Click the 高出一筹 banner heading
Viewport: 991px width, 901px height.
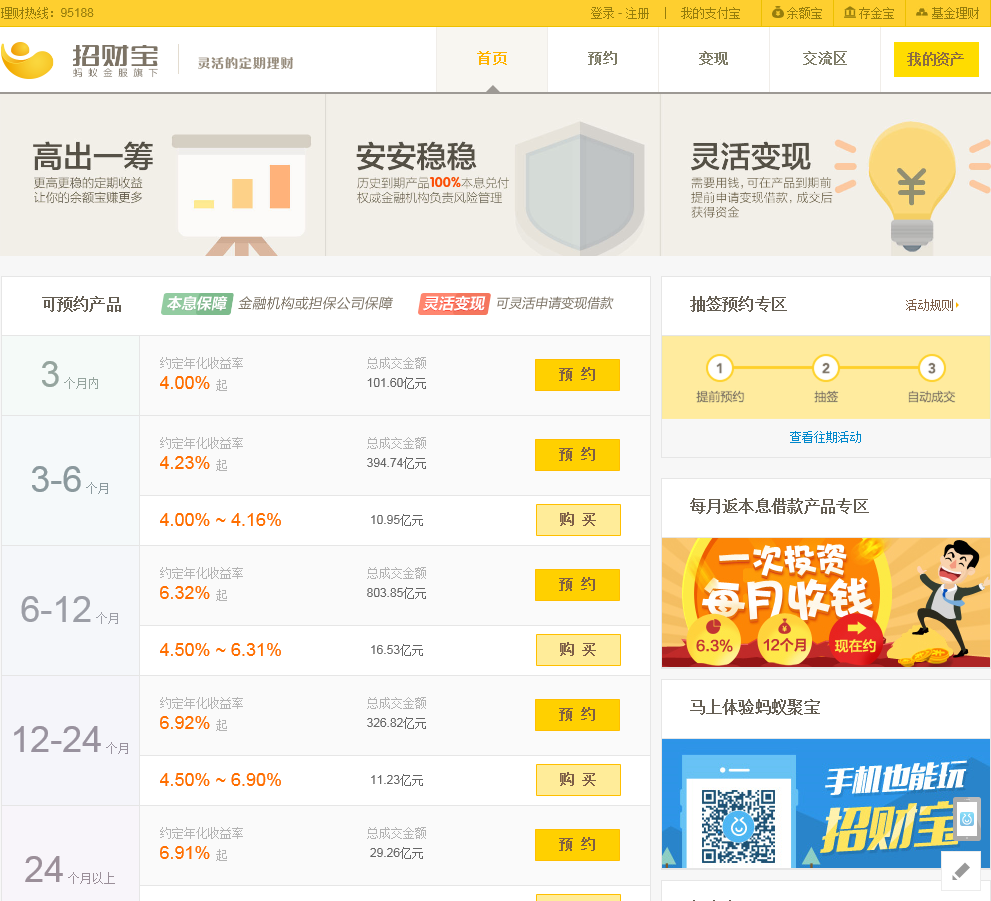pyautogui.click(x=93, y=156)
